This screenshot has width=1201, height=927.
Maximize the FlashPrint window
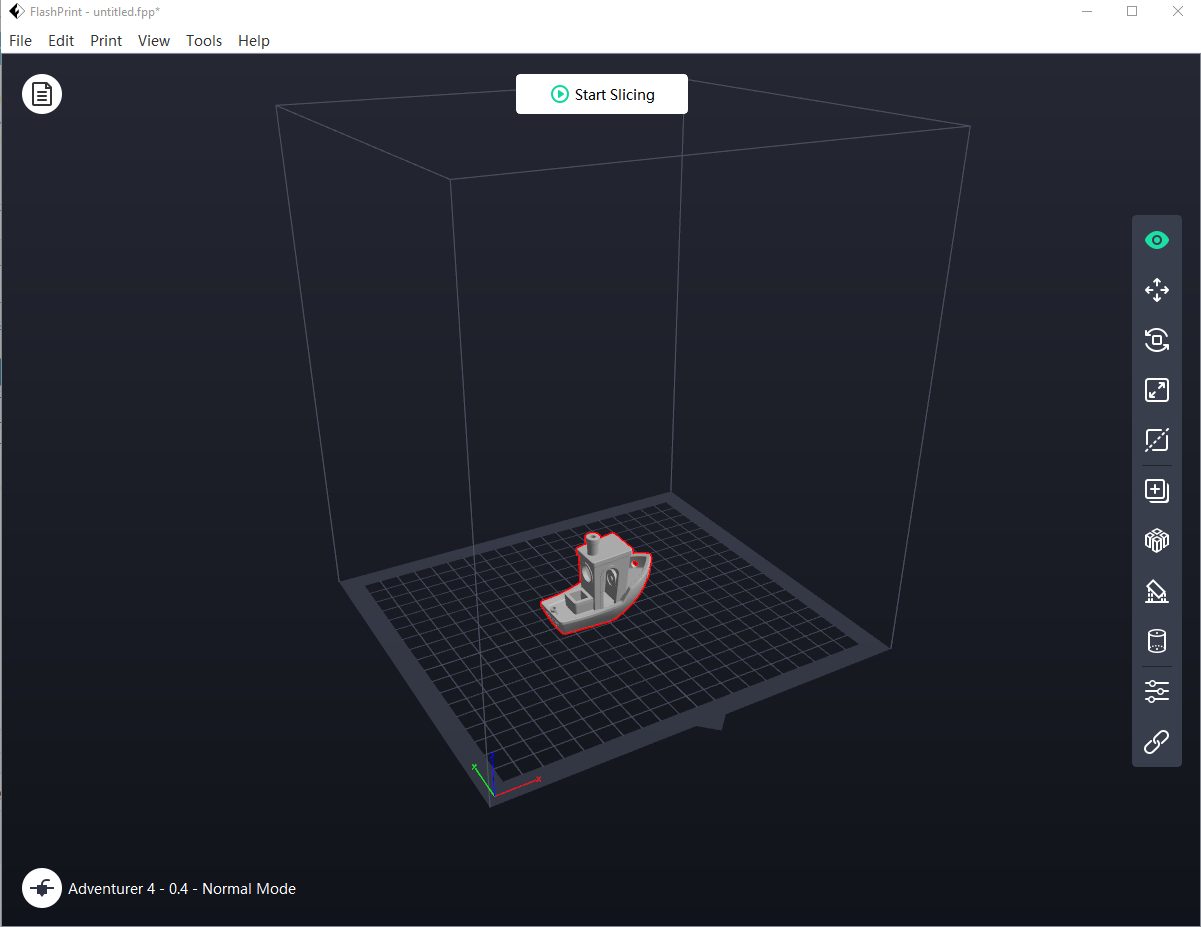1132,12
